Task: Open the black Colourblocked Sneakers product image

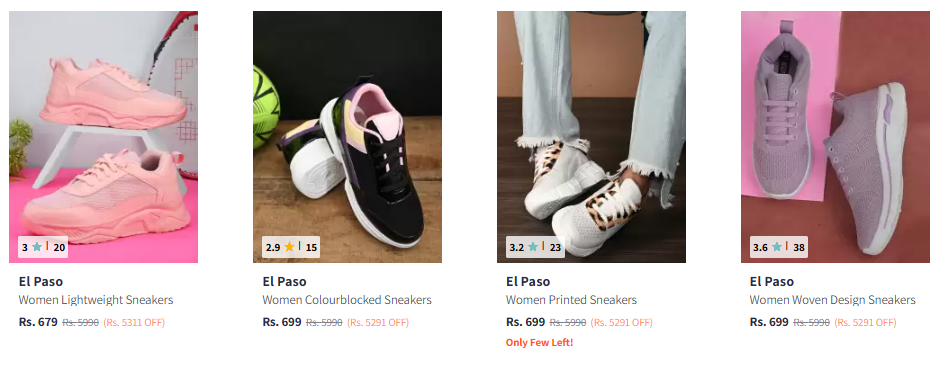Action: tap(347, 137)
